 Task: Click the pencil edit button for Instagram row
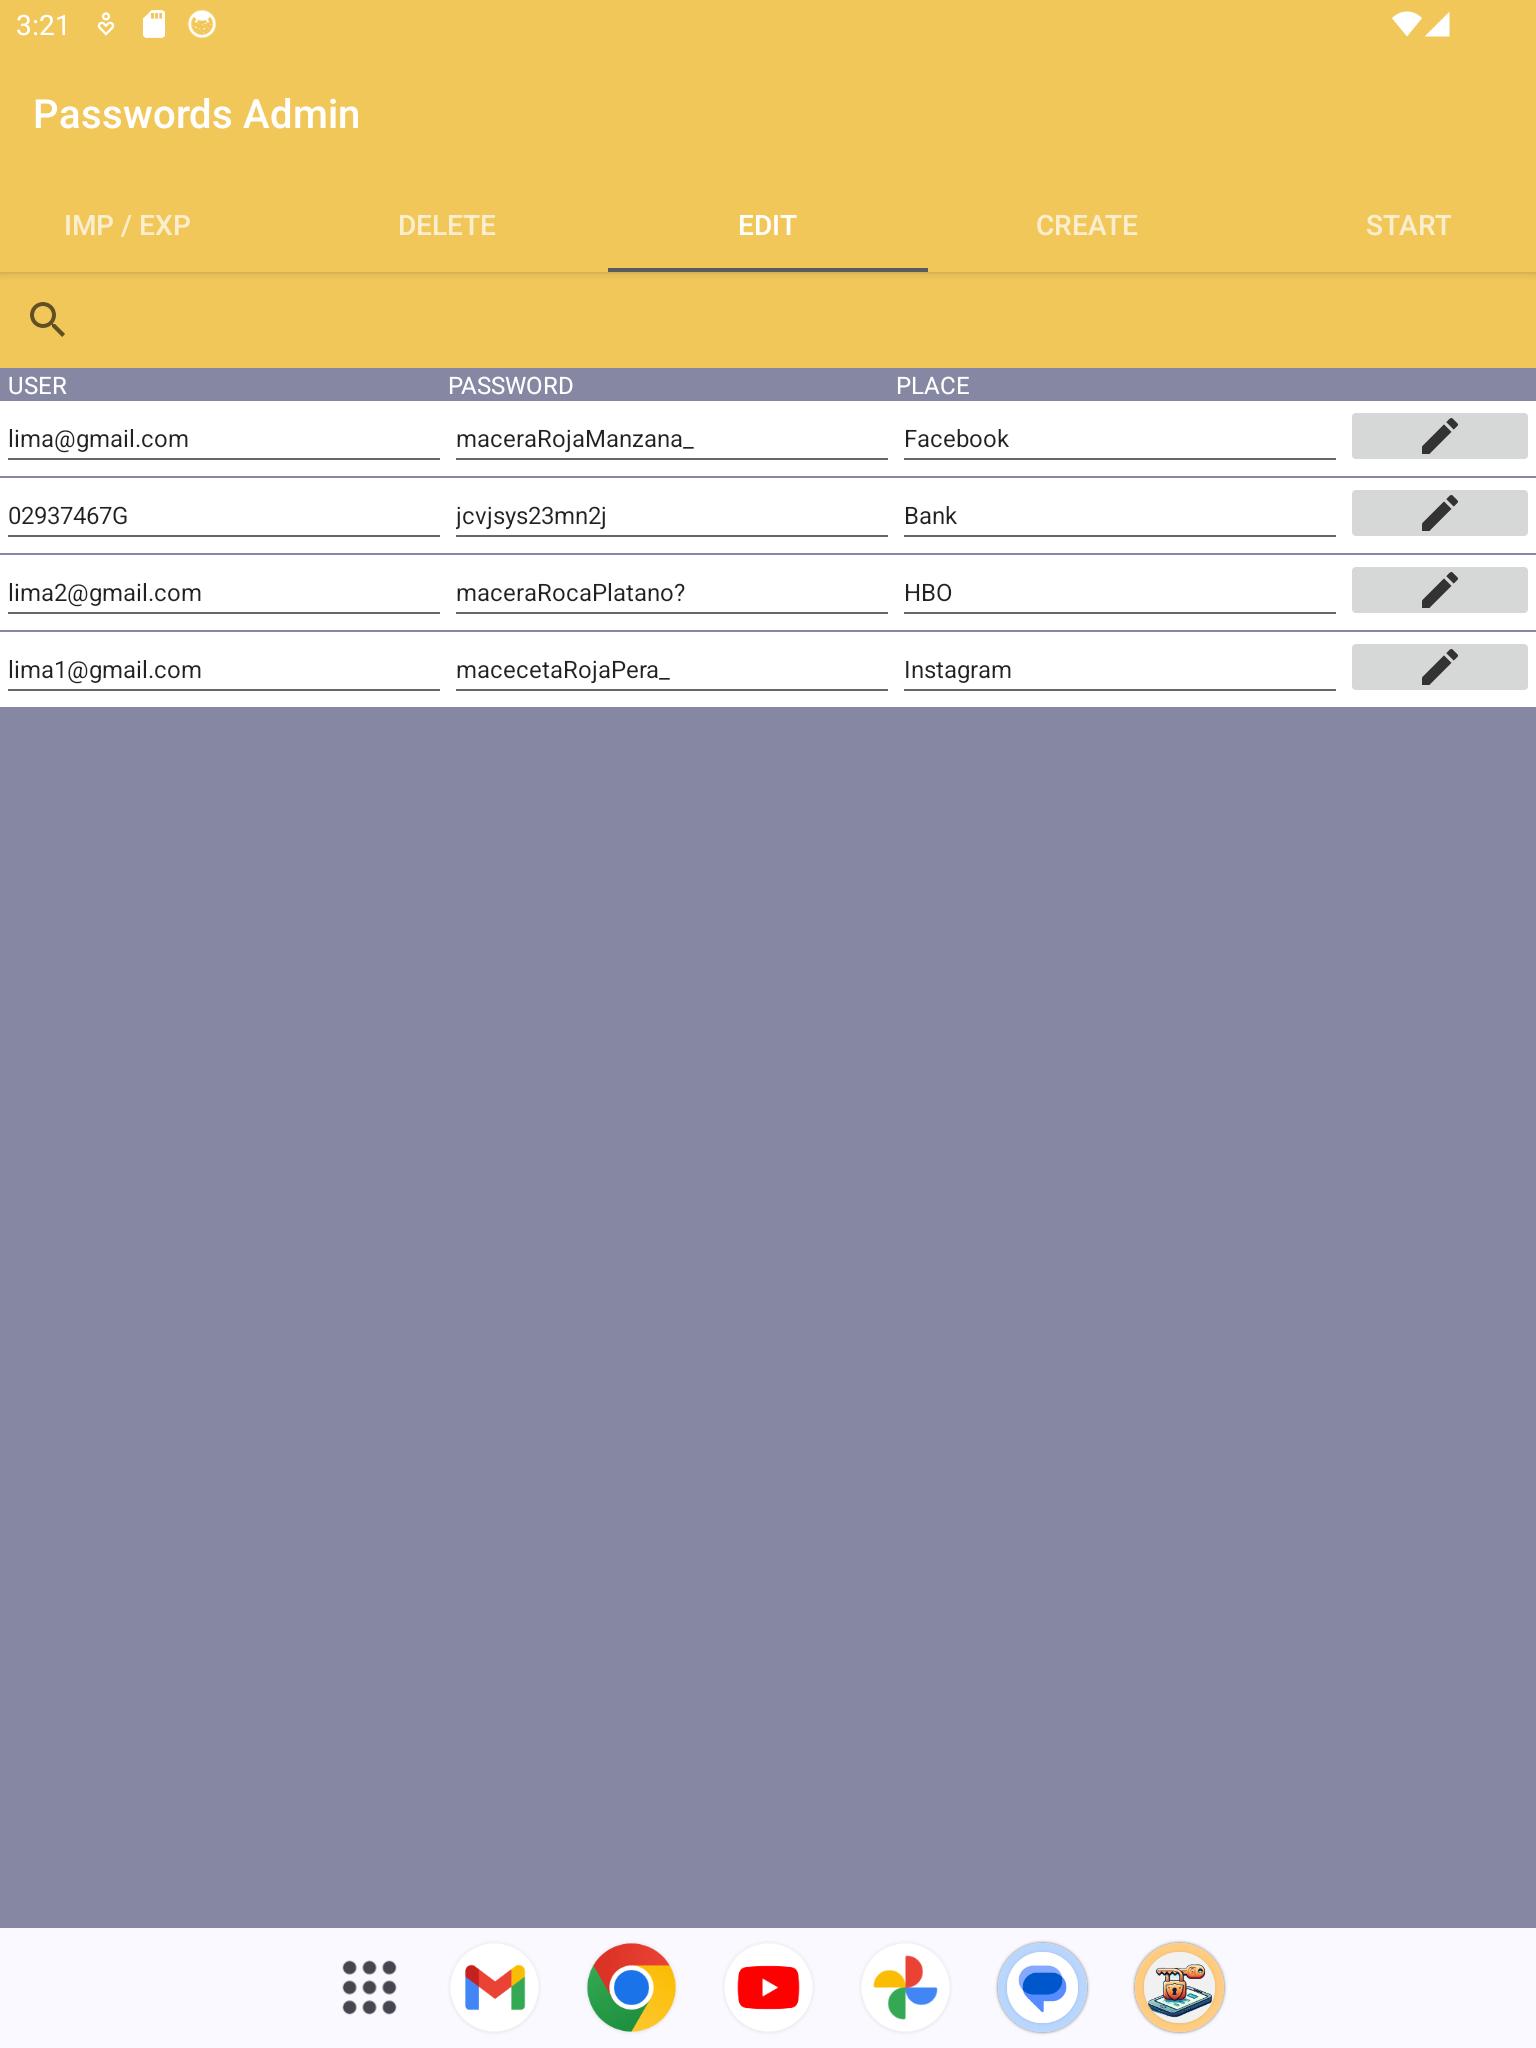pos(1439,667)
